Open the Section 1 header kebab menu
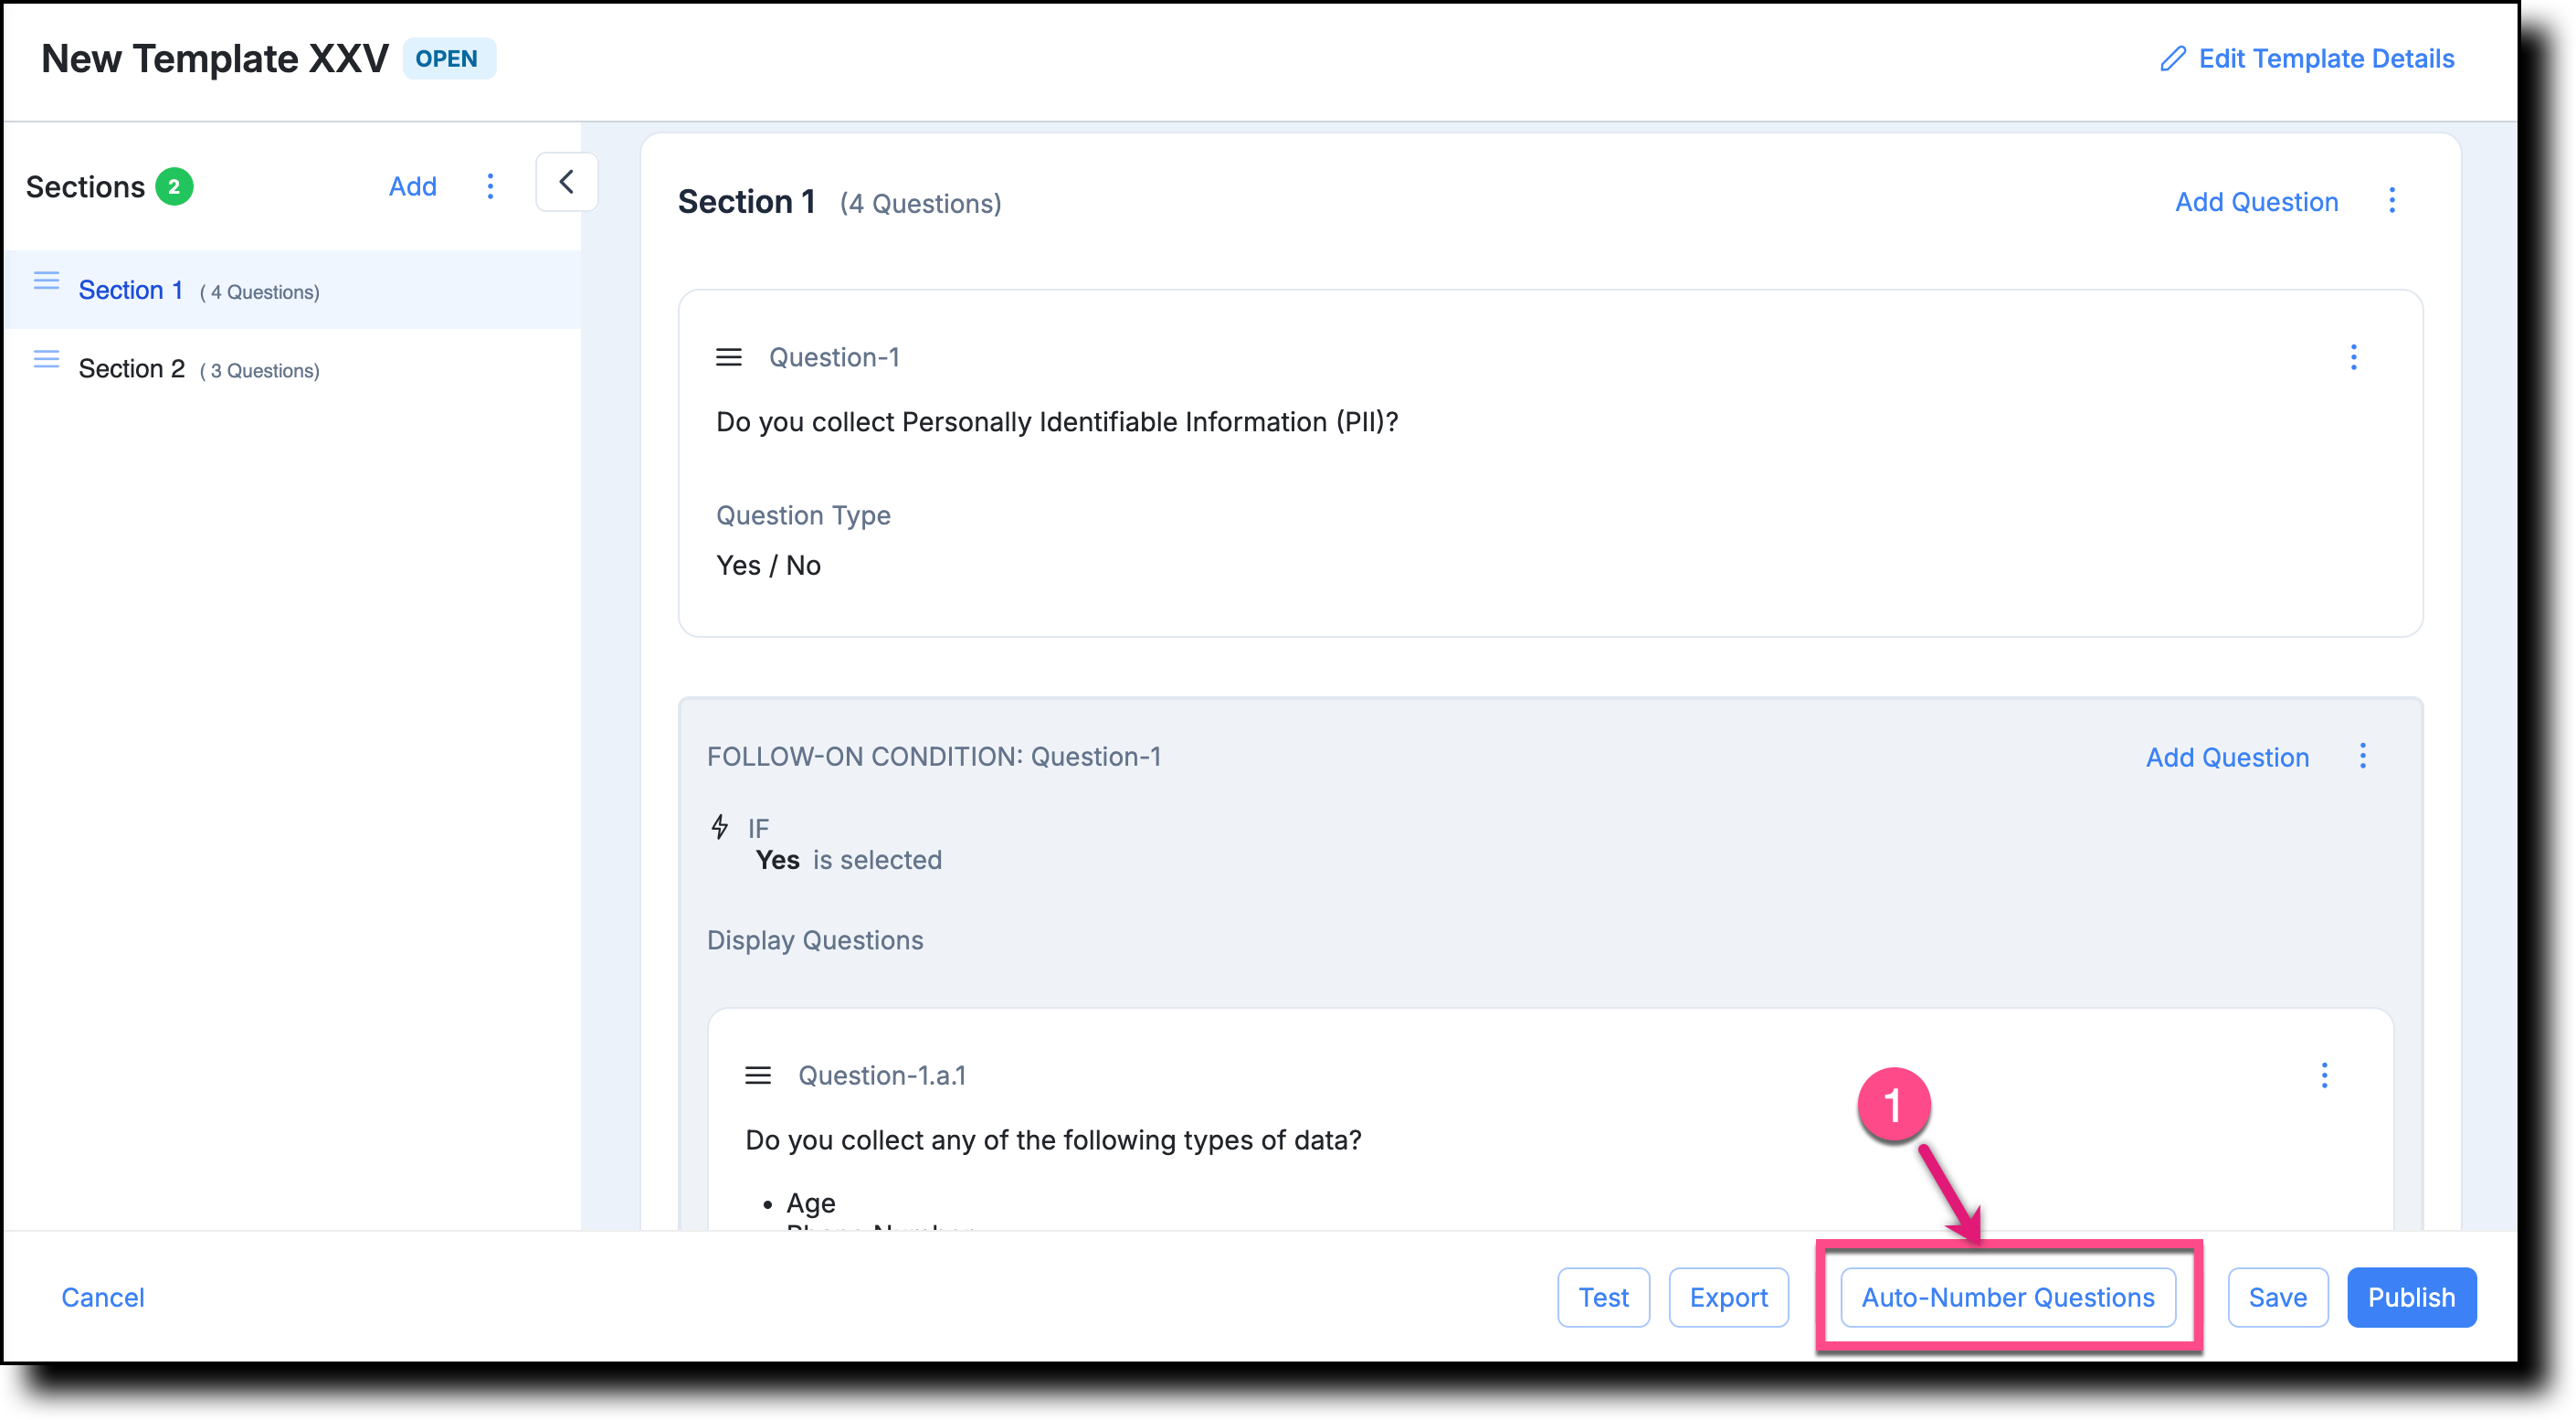2576x1420 pixels. [x=2392, y=201]
